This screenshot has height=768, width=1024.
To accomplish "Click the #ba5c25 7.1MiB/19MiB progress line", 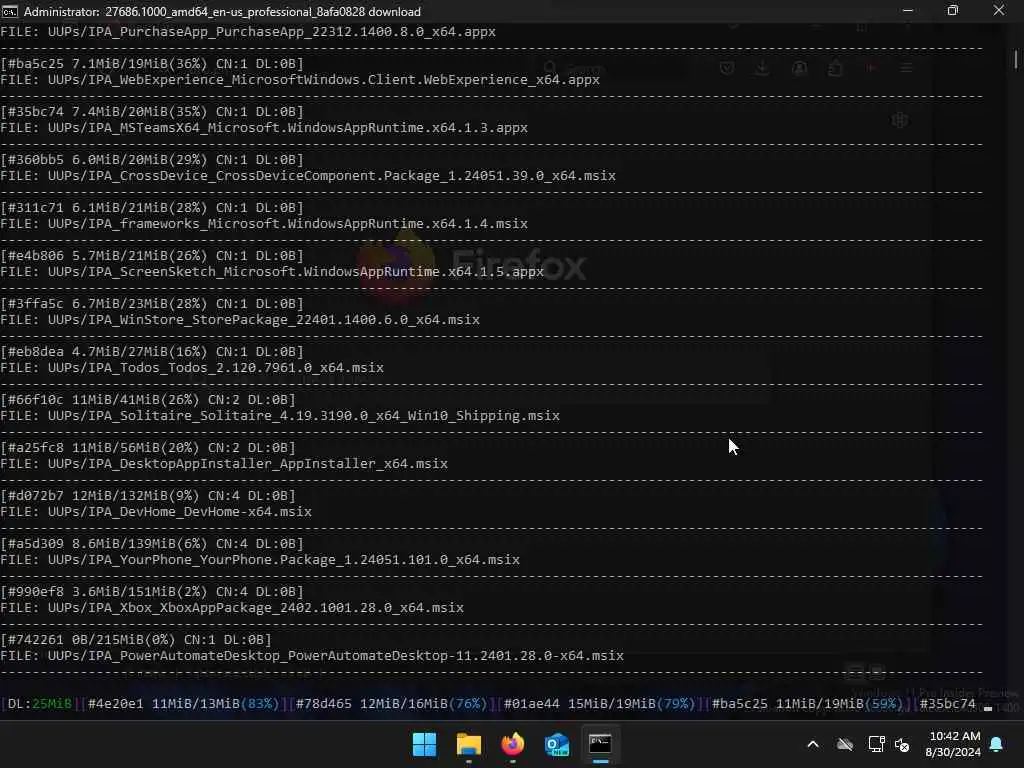I will pyautogui.click(x=152, y=63).
